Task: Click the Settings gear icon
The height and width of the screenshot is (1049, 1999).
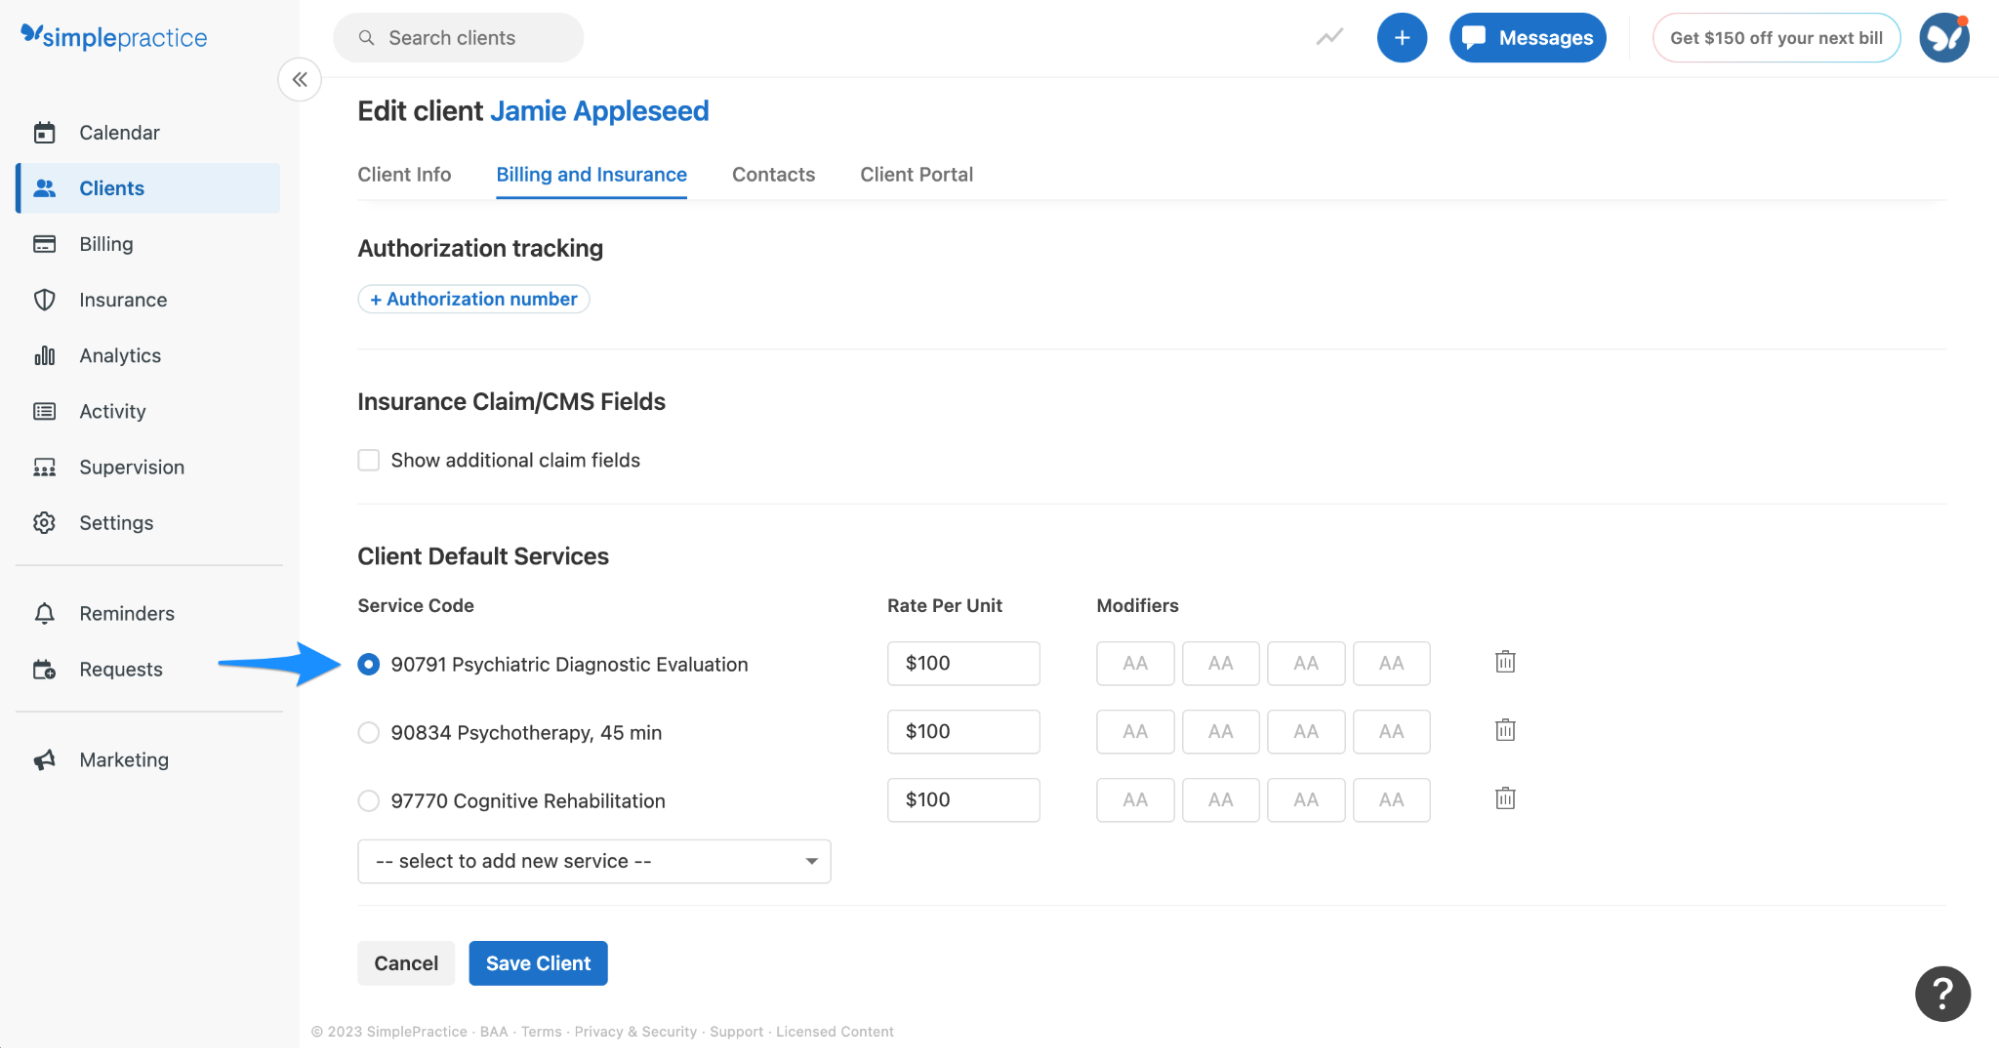Action: 44,523
